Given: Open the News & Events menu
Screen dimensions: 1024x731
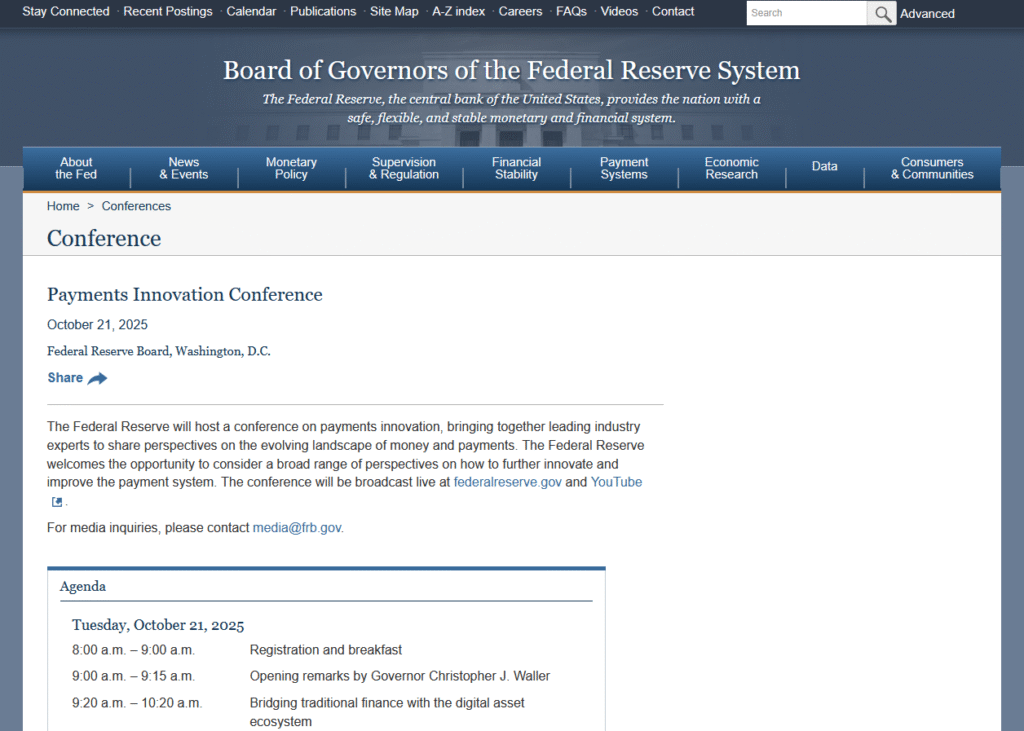Looking at the screenshot, I should 184,168.
